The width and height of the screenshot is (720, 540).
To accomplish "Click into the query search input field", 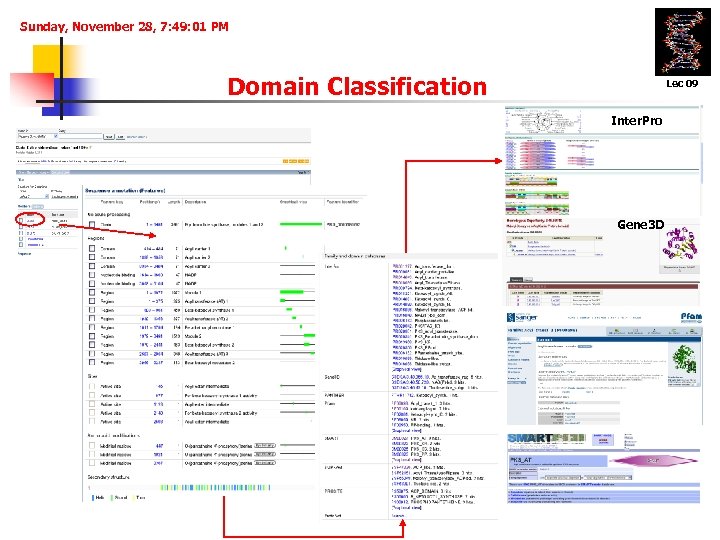I will tap(80, 136).
